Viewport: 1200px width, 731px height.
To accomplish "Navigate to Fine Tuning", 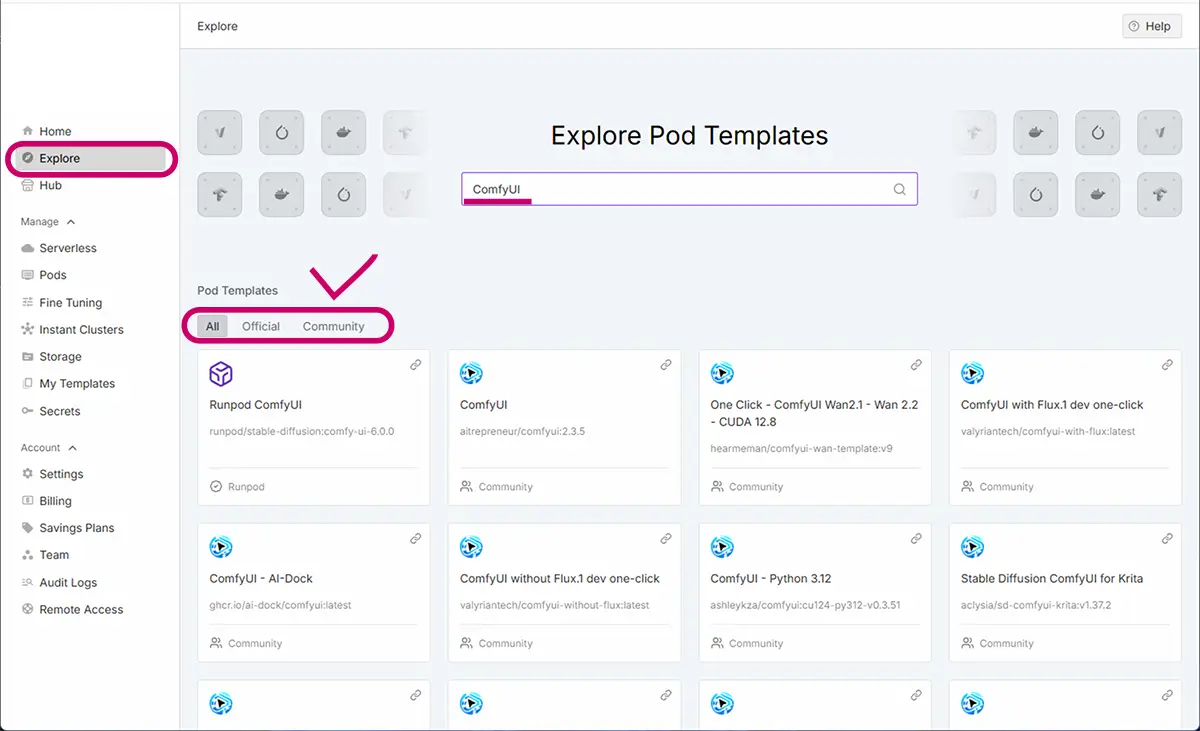I will click(62, 302).
